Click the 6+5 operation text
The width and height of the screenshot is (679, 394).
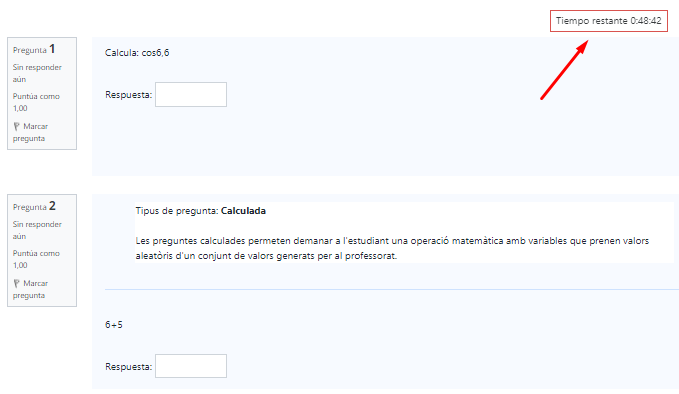click(114, 325)
